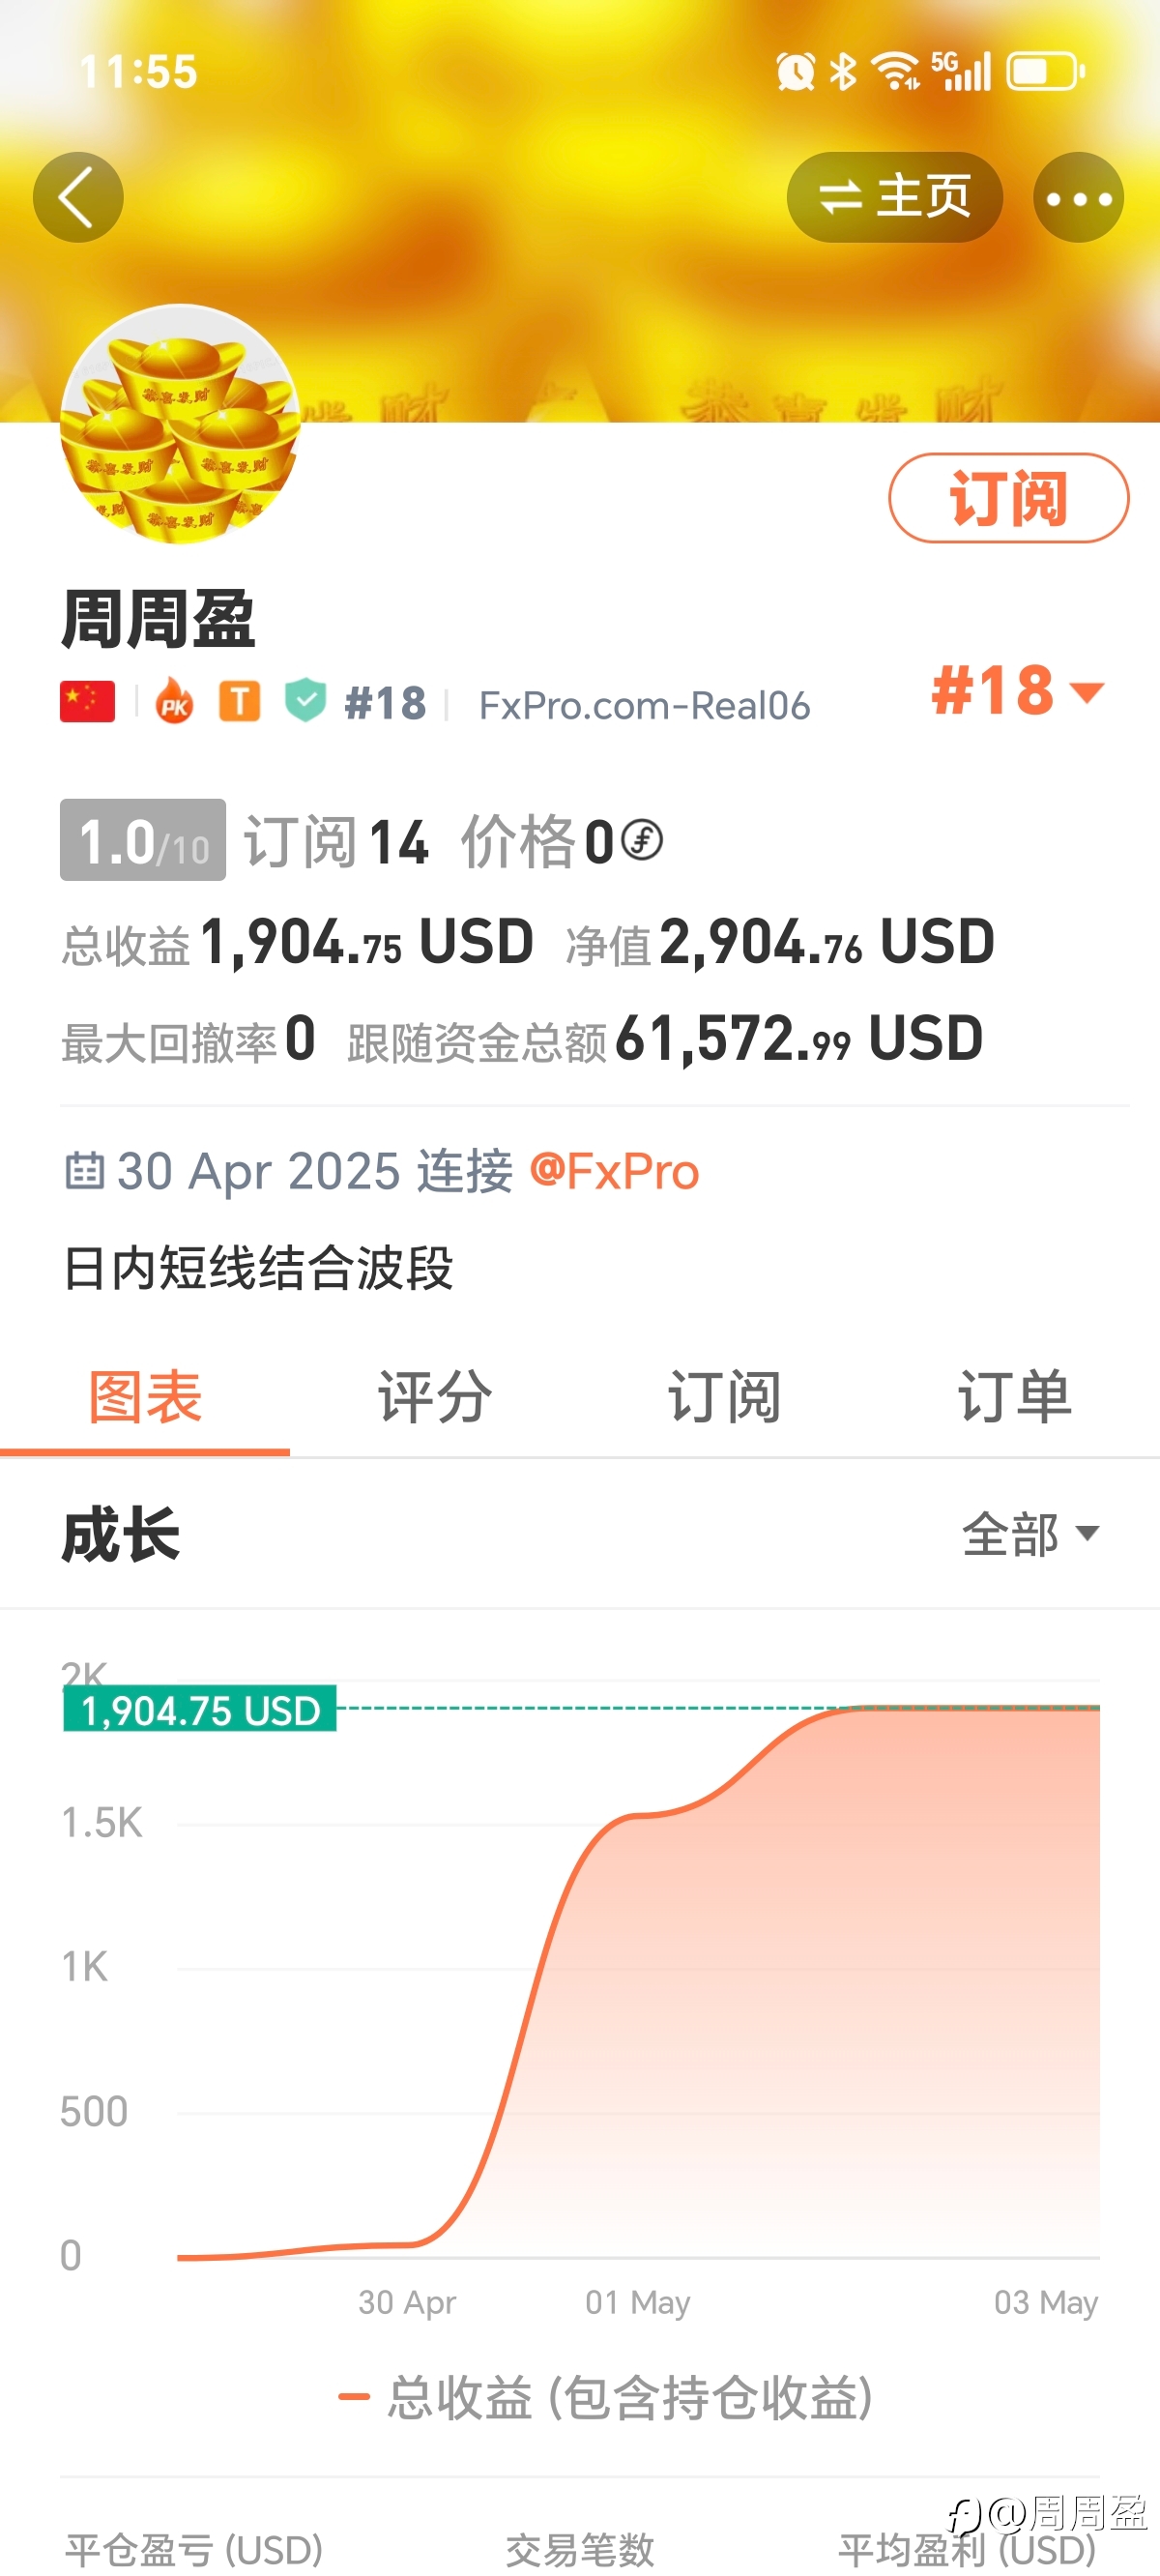Tap the China flag icon

point(88,701)
